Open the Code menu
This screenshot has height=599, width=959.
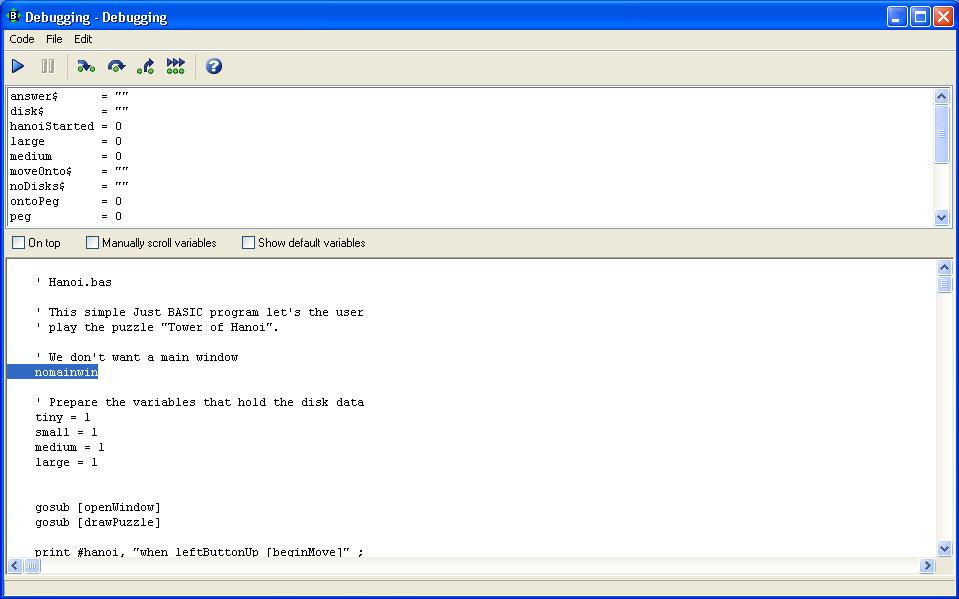22,39
